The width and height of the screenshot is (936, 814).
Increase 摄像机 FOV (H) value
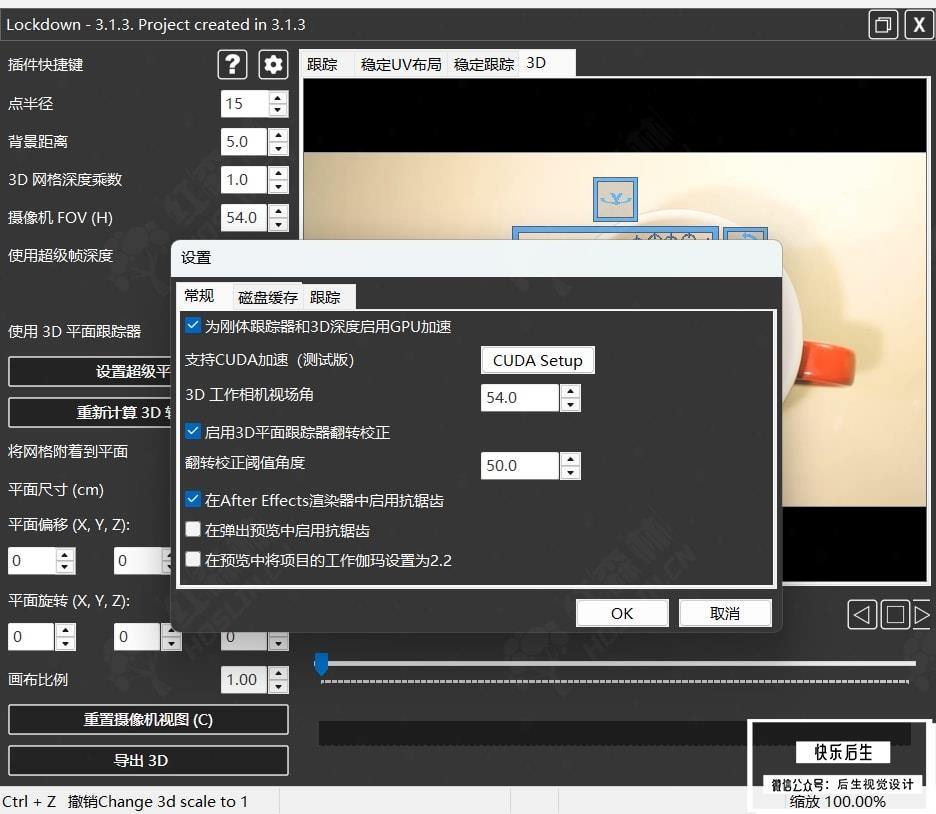coord(278,211)
